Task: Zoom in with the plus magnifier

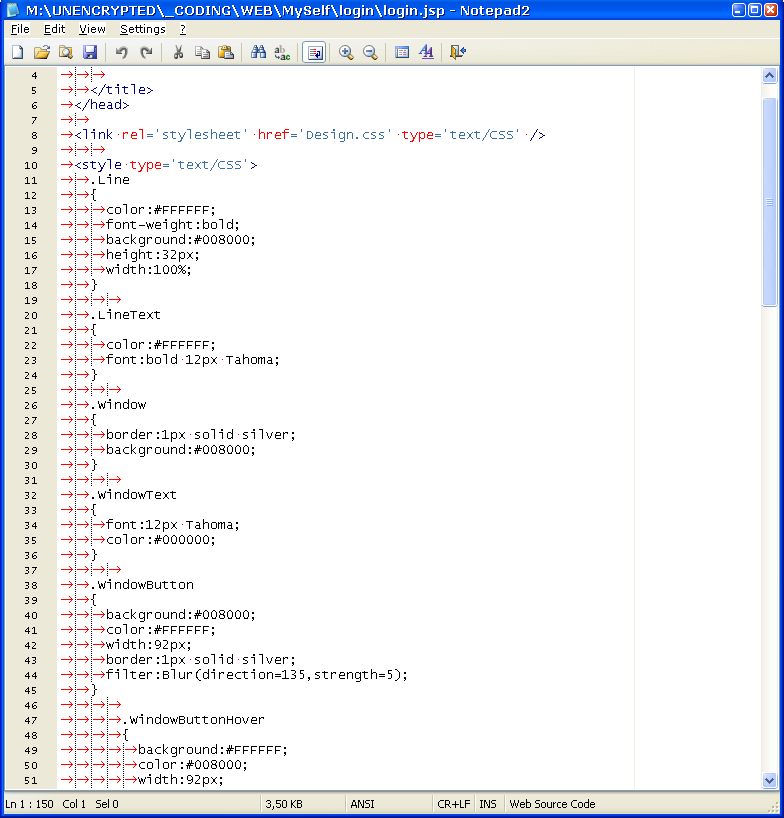Action: click(346, 52)
